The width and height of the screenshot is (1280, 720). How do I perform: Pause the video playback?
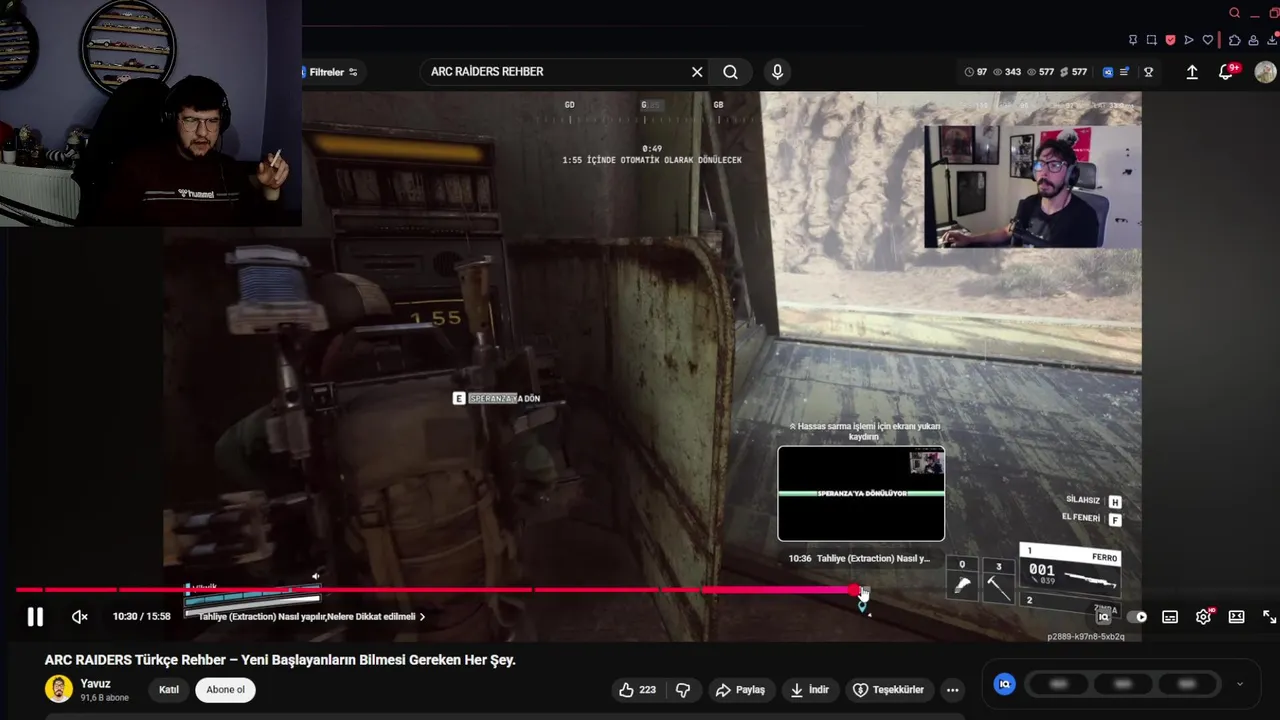coord(35,617)
